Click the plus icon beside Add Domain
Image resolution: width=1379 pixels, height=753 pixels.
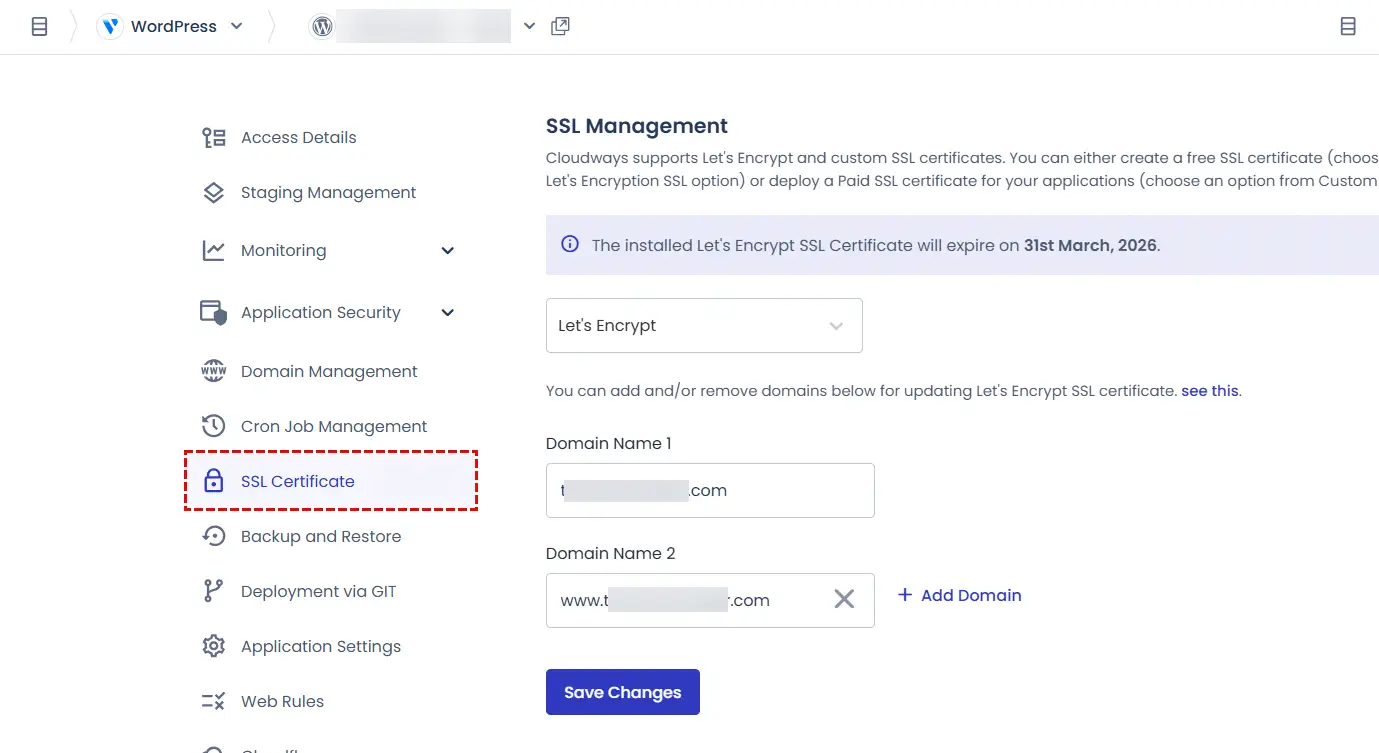click(x=905, y=594)
